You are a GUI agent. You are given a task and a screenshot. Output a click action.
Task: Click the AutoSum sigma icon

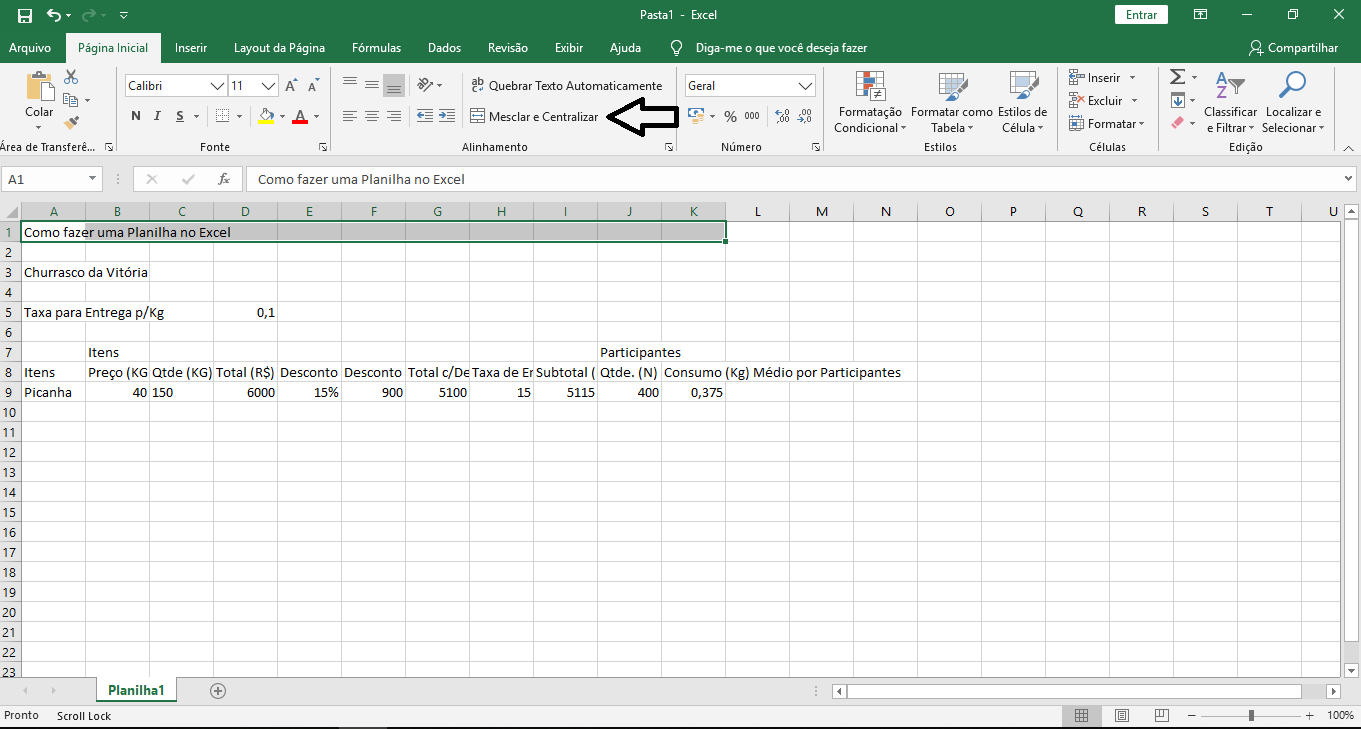tap(1177, 78)
